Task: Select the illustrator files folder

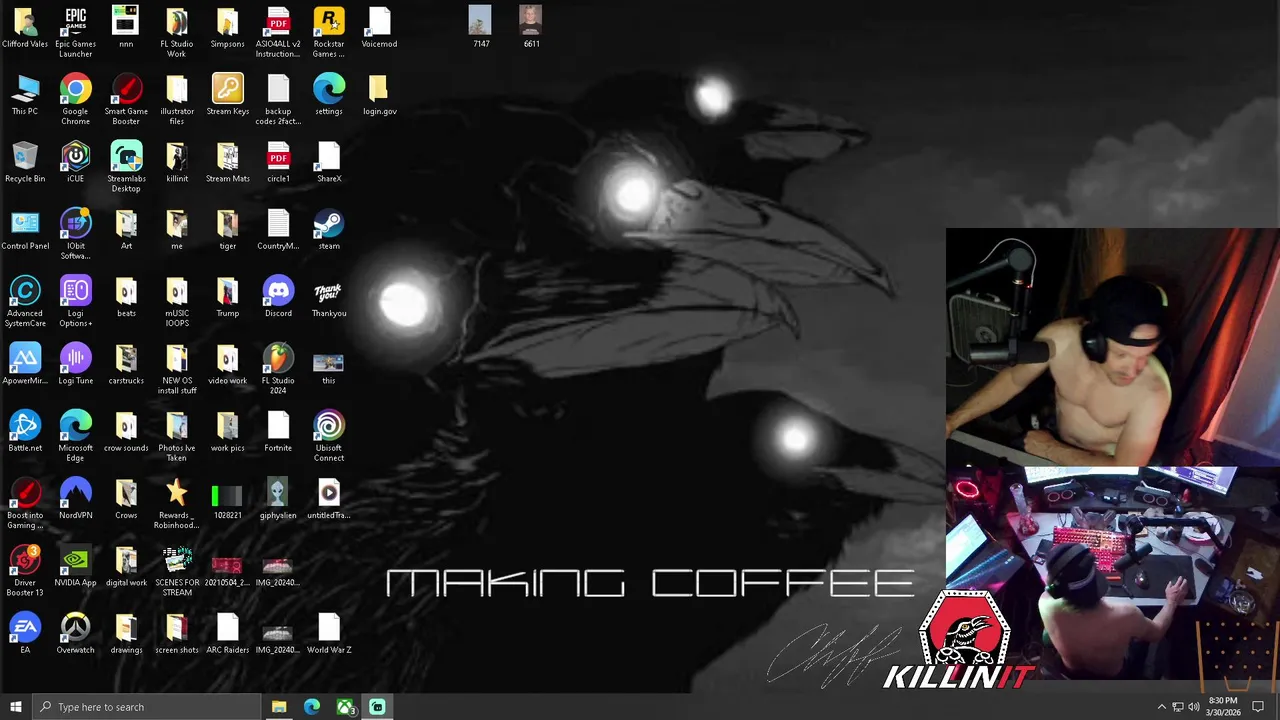Action: (x=177, y=98)
